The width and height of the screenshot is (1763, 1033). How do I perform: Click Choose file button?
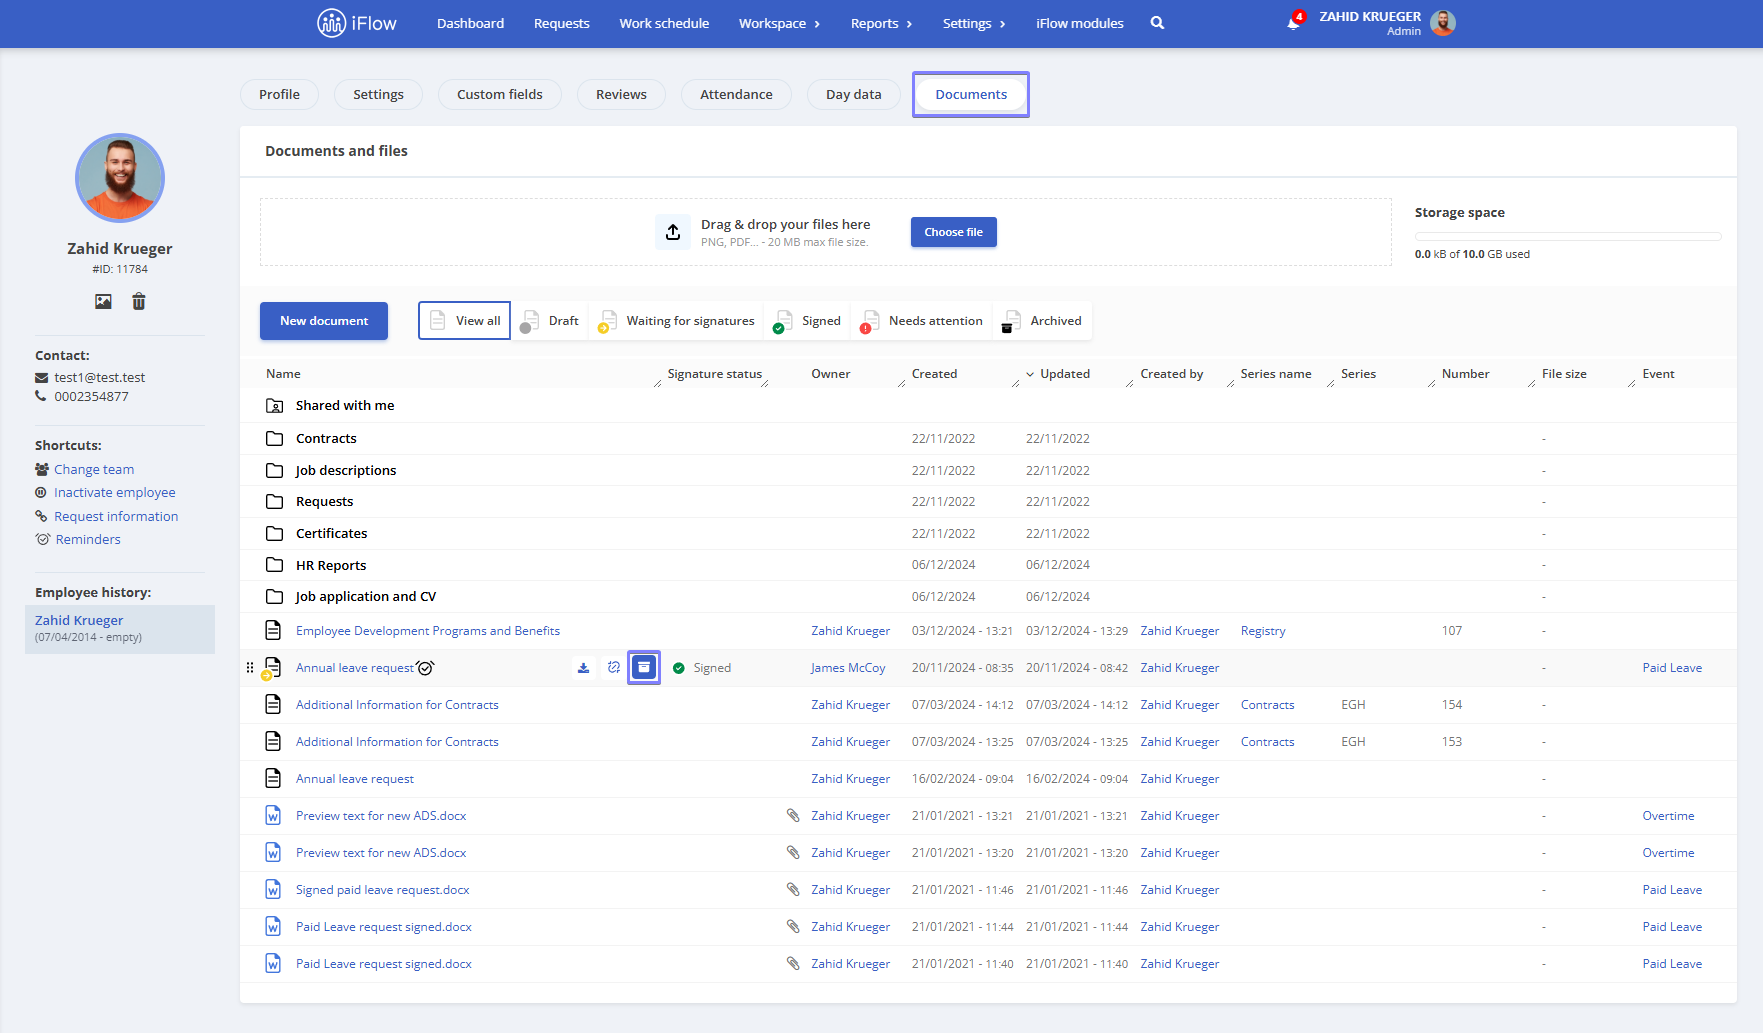953,232
